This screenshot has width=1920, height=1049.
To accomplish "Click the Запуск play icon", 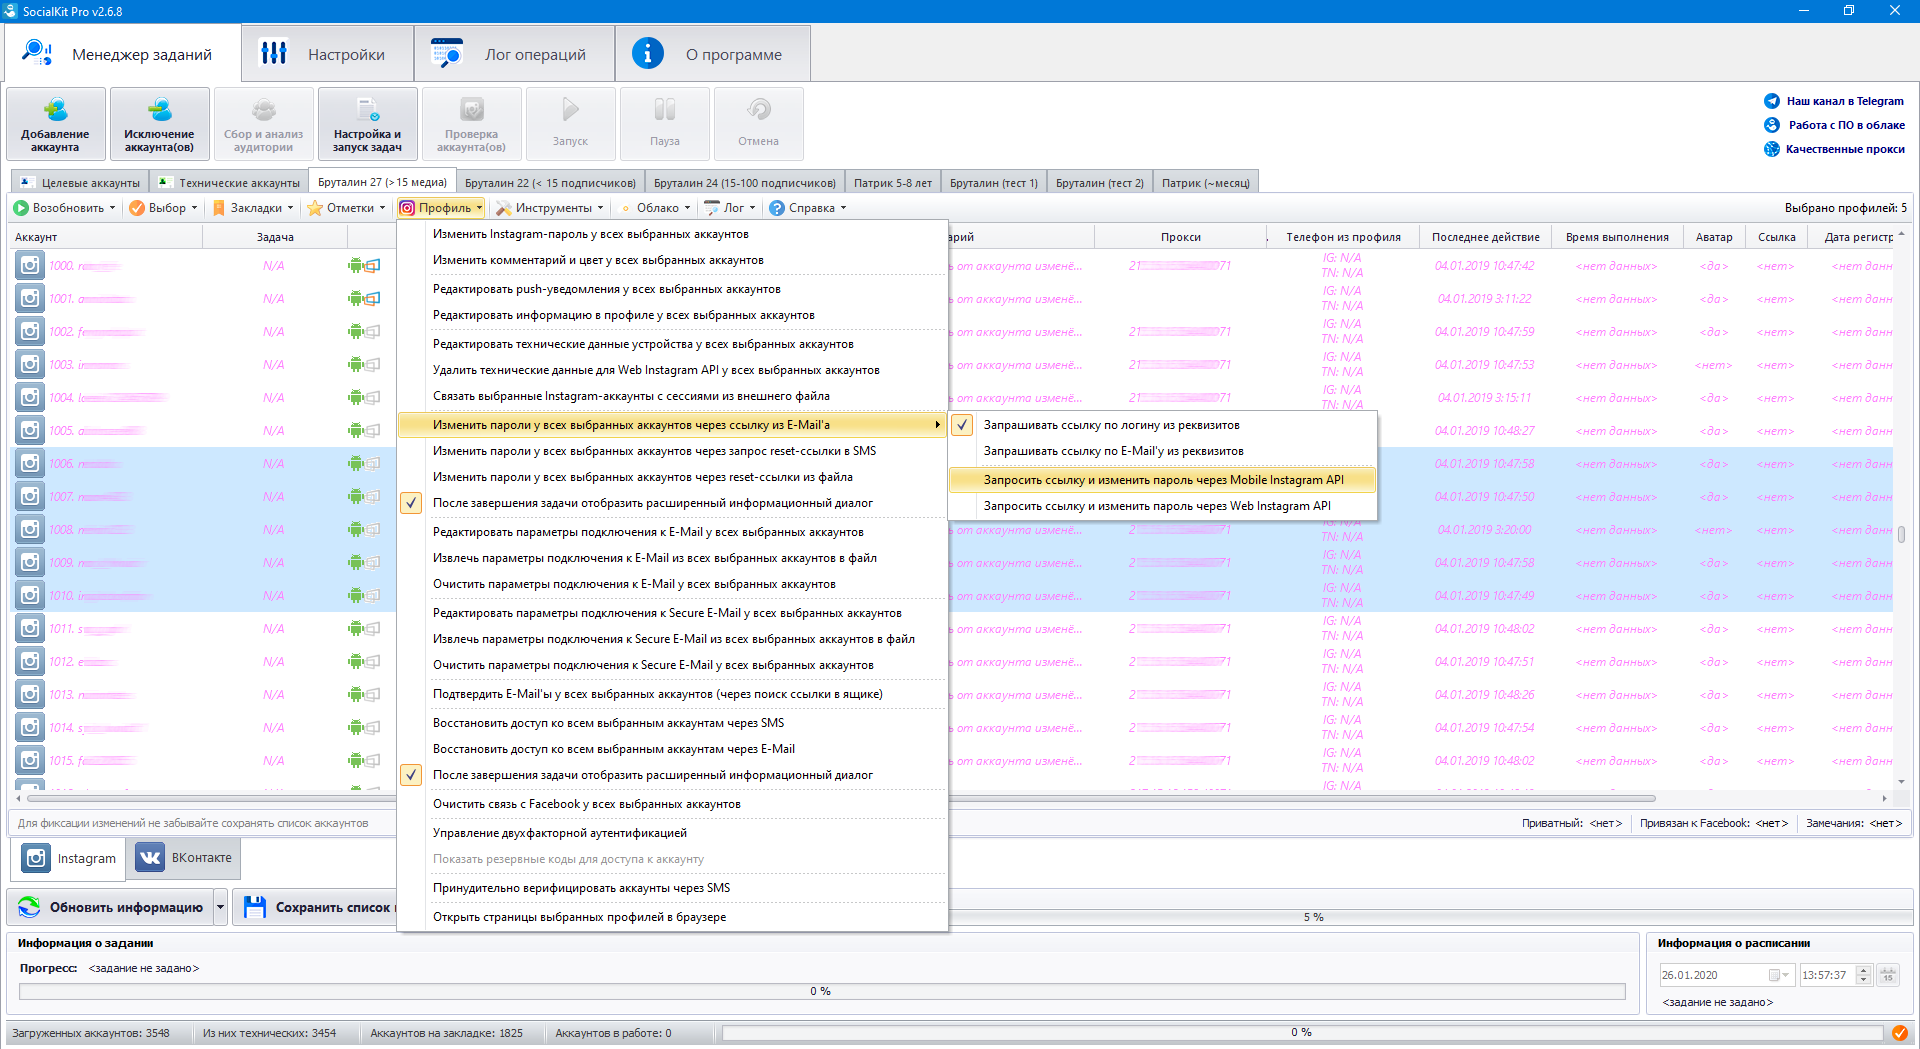I will (x=570, y=109).
